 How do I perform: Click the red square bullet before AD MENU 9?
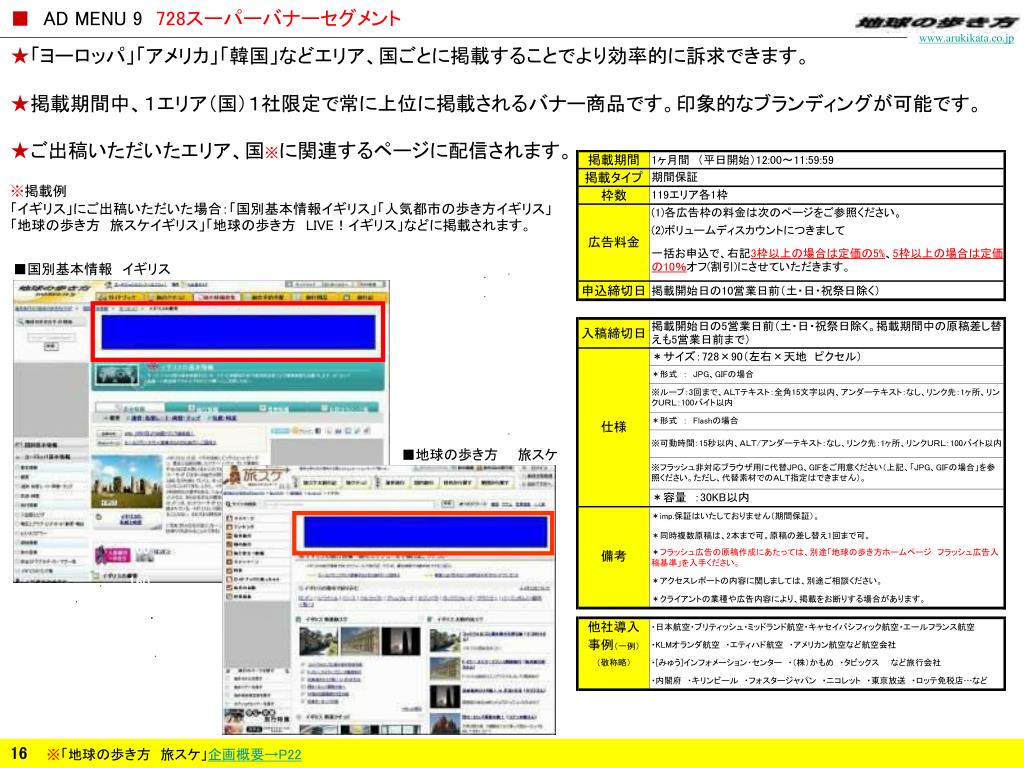coord(21,18)
